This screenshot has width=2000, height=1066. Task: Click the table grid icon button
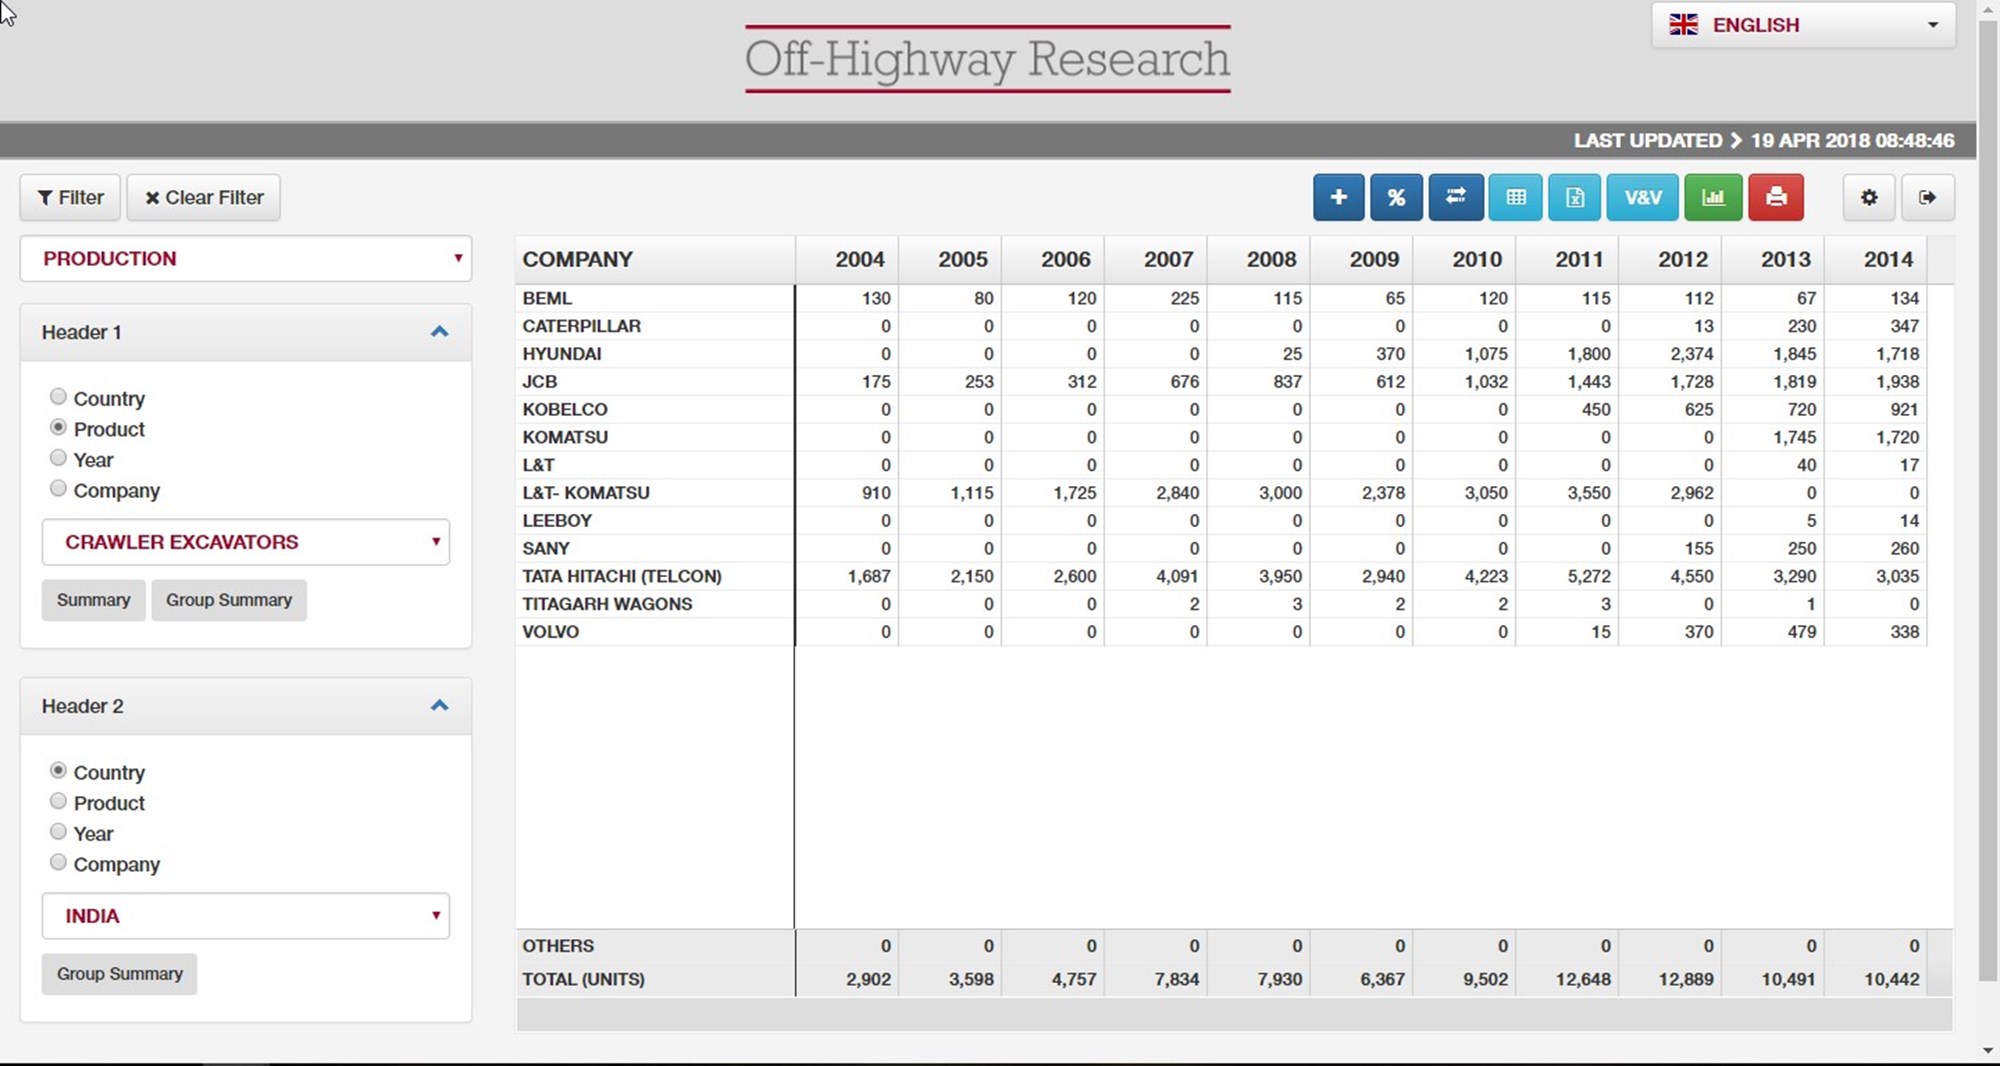[1515, 197]
